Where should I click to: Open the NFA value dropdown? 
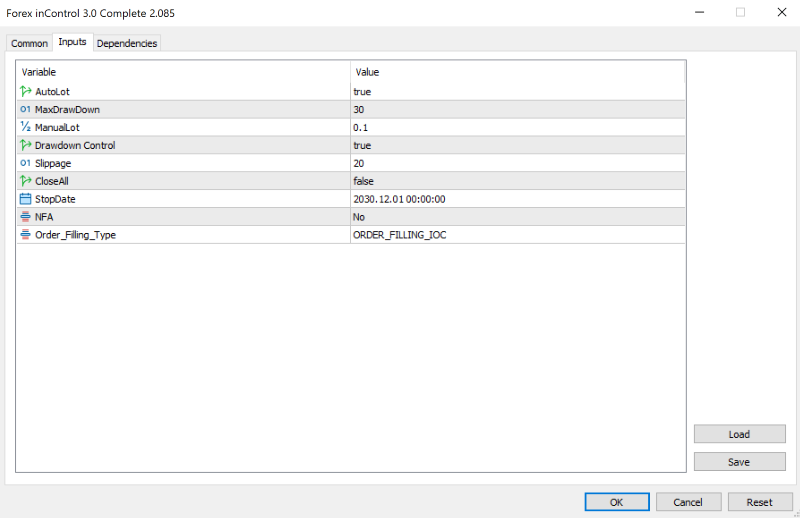517,217
